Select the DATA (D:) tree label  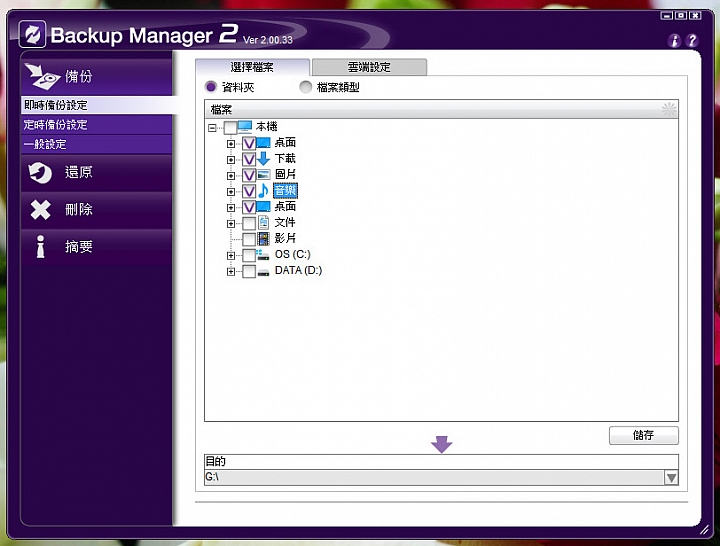point(298,270)
